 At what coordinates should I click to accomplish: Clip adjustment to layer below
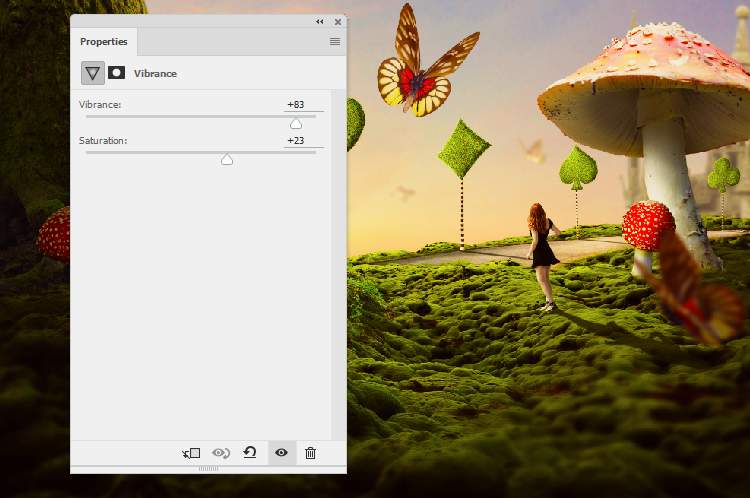191,453
